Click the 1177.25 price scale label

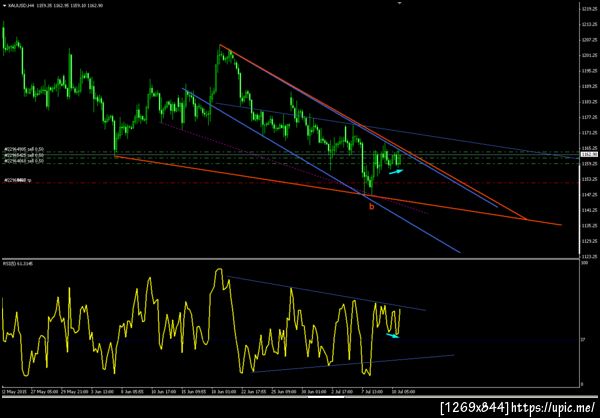tap(589, 117)
